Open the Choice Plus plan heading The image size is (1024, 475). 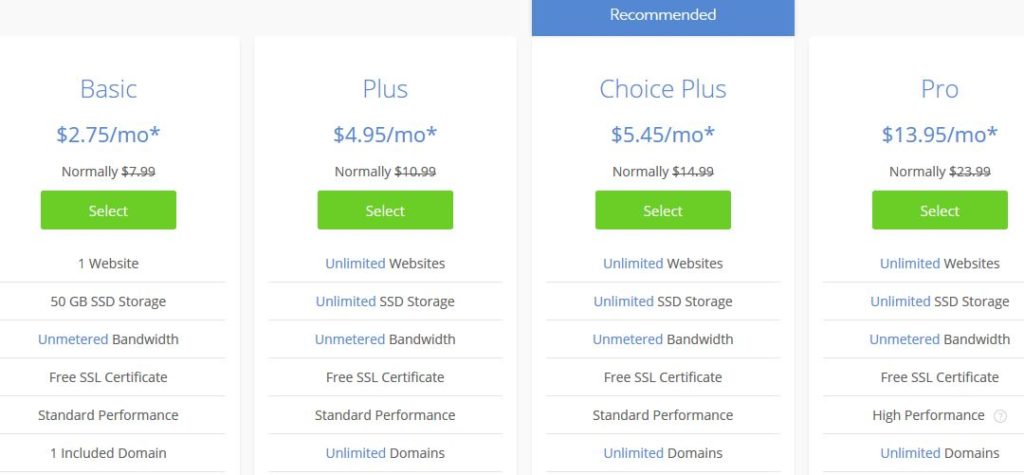click(x=663, y=89)
